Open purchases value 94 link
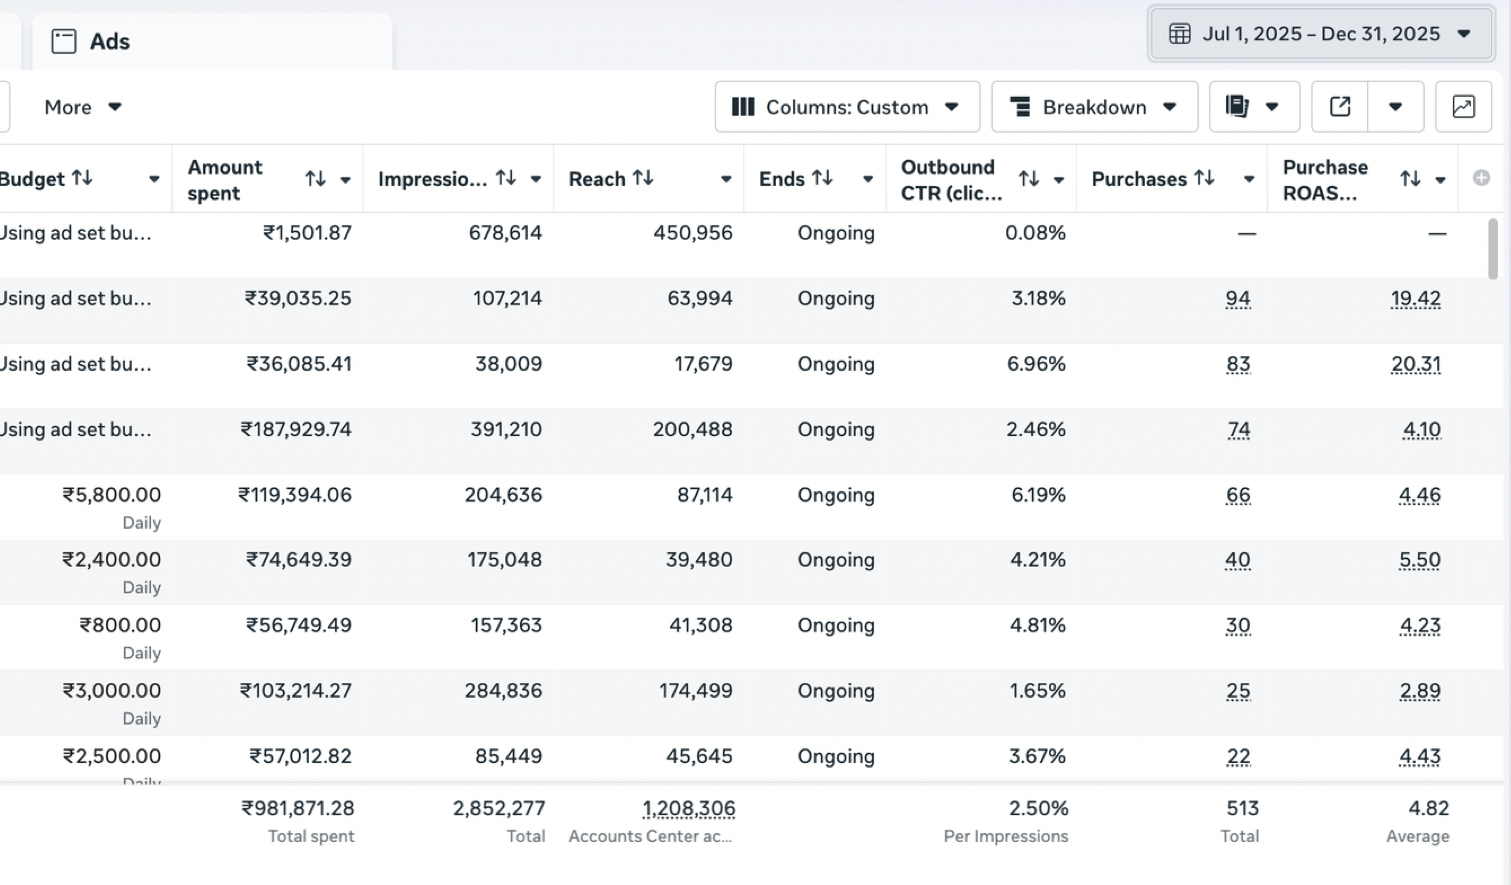This screenshot has height=885, width=1511. pyautogui.click(x=1238, y=299)
